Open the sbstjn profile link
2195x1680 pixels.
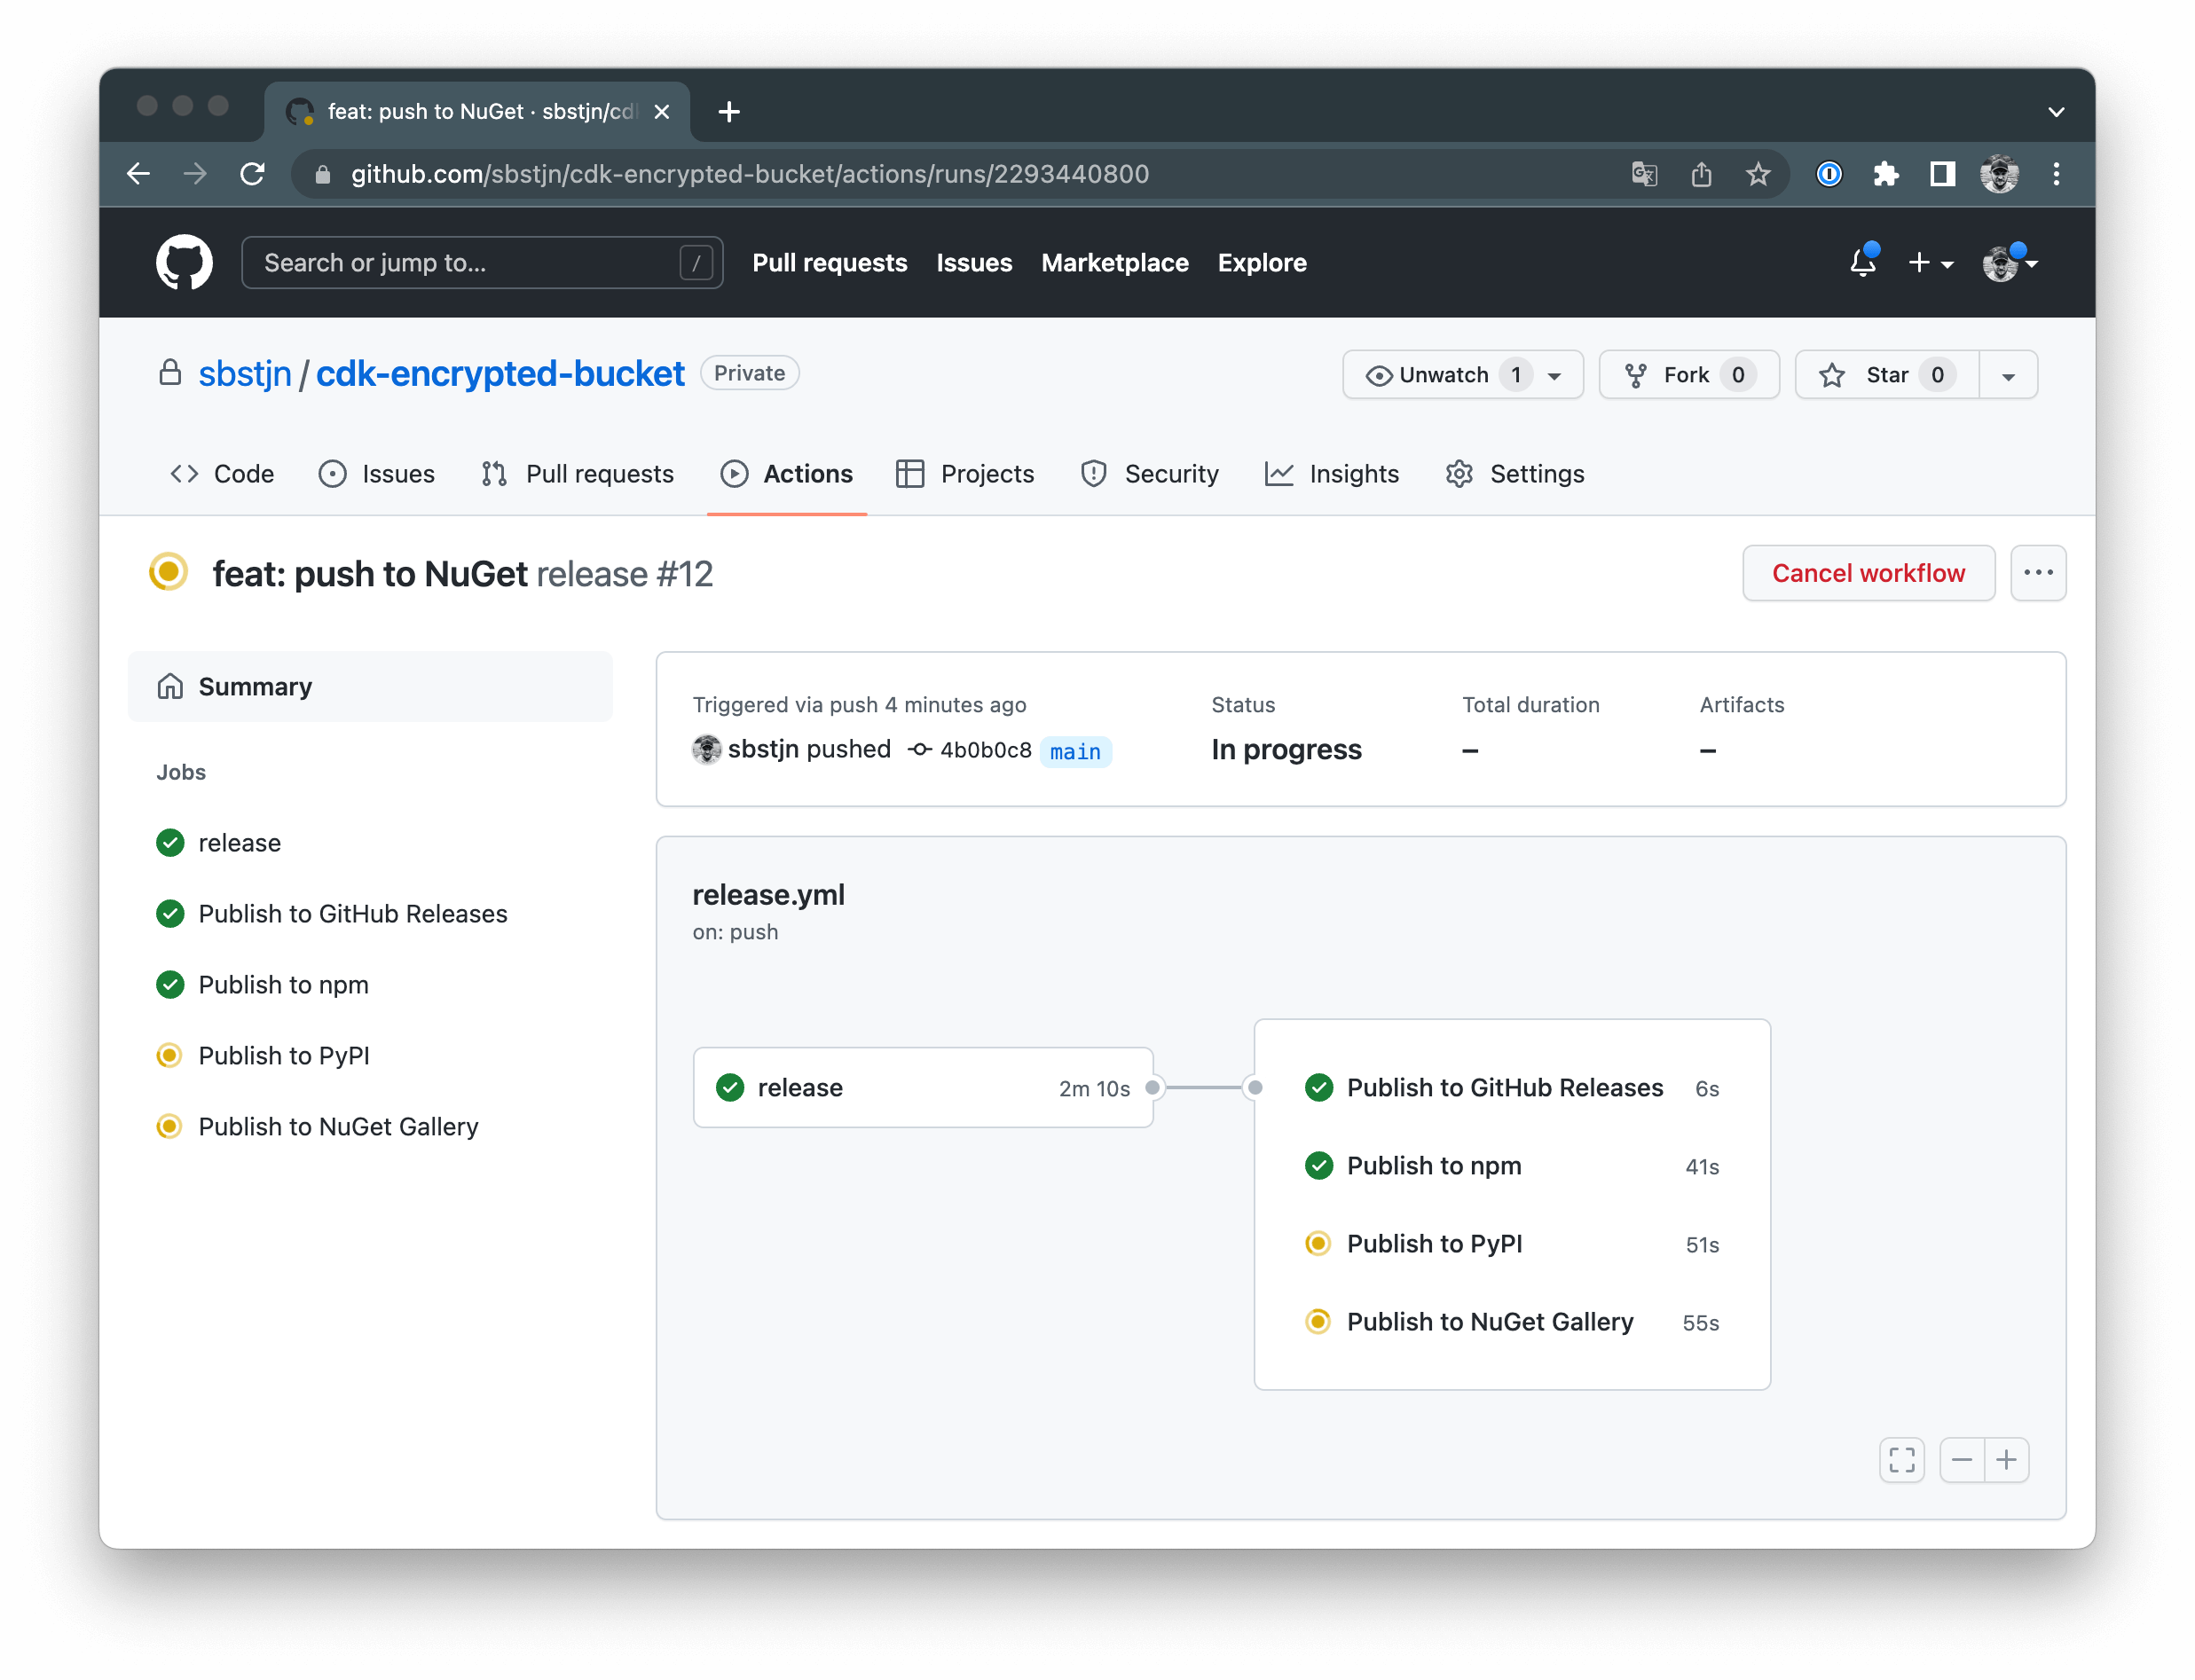[244, 372]
